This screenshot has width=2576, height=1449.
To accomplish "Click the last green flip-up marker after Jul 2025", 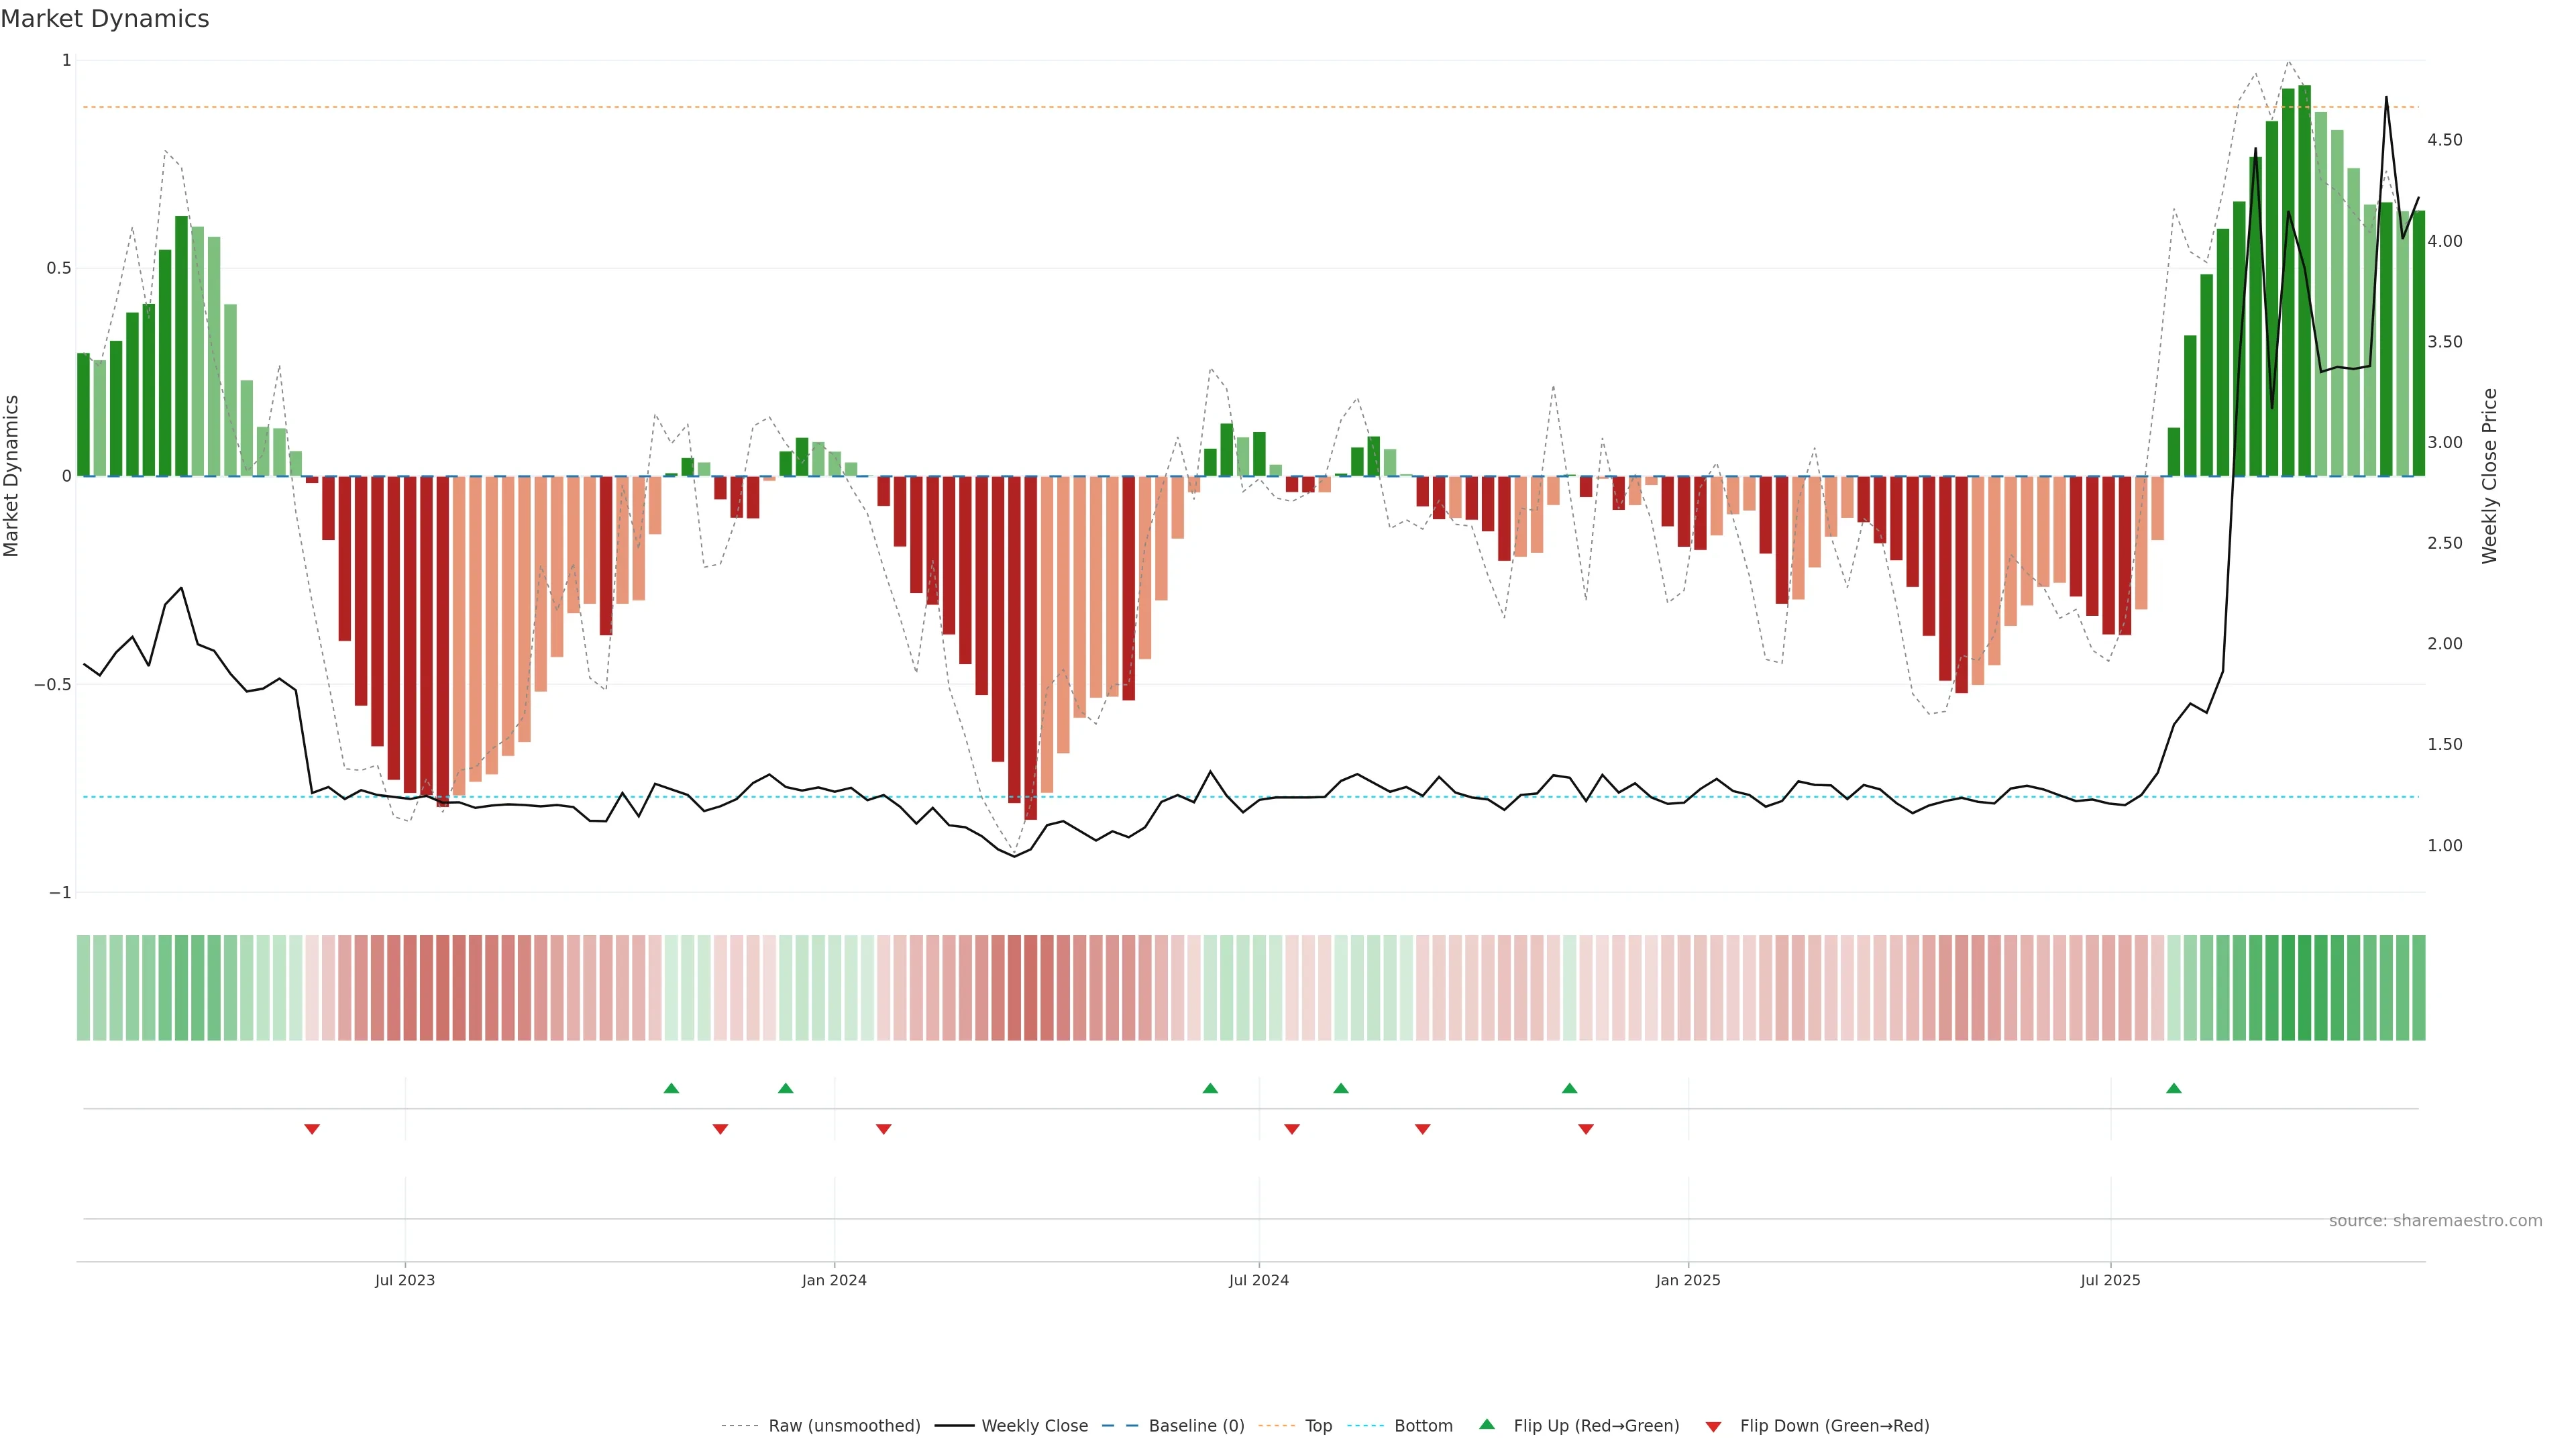I will pos(2173,1088).
